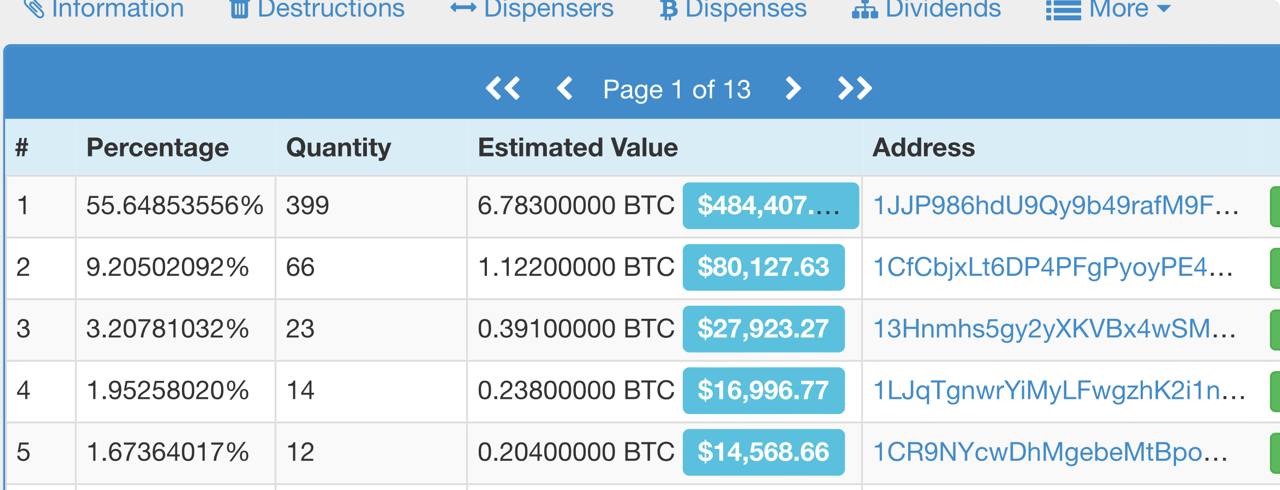Select percentage 3.20781032%
This screenshot has width=1280, height=490.
pyautogui.click(x=168, y=329)
